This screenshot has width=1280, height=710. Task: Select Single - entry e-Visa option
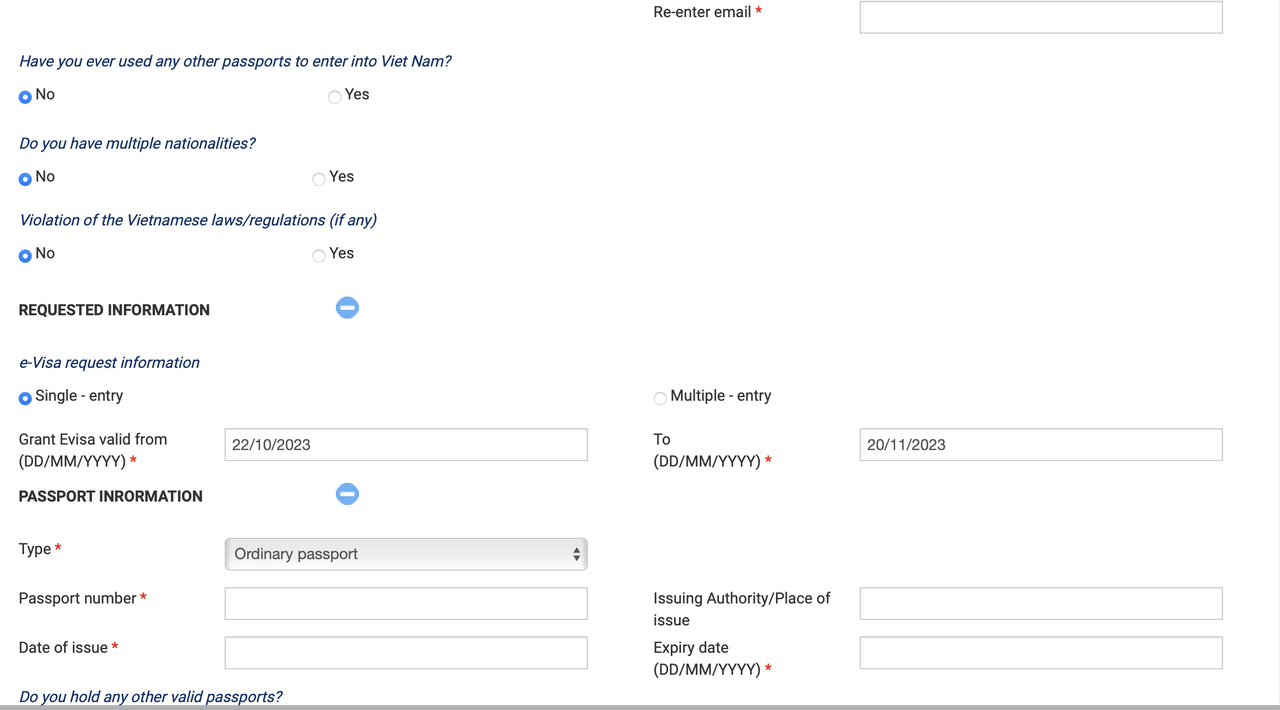point(25,398)
